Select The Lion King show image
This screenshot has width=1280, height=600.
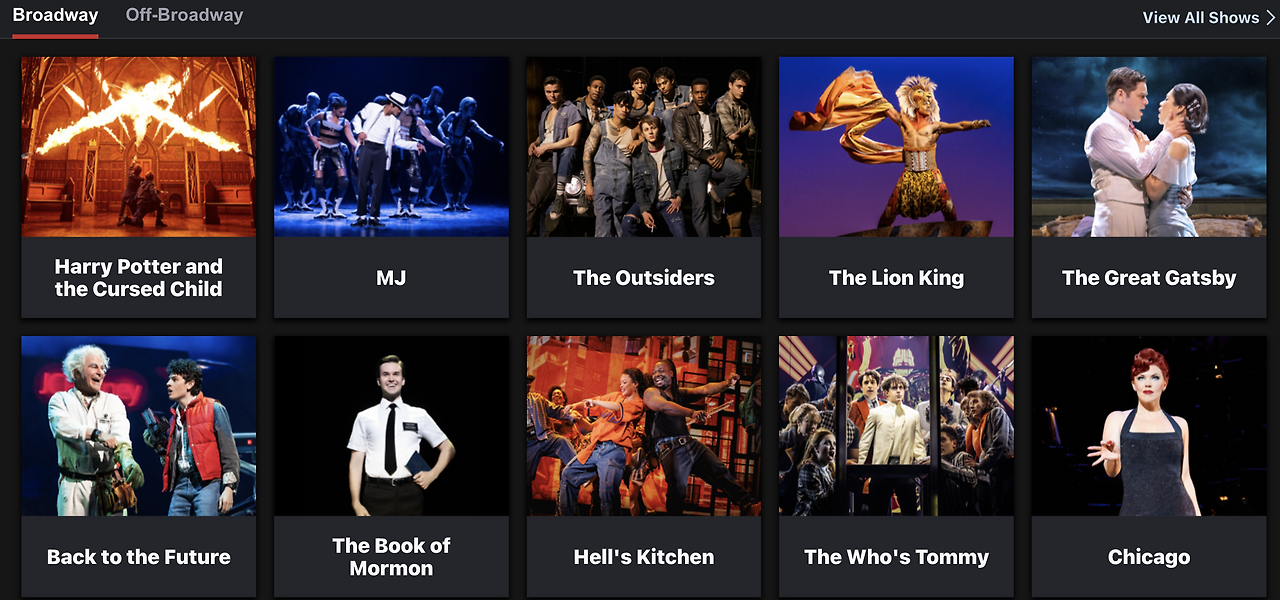click(x=896, y=147)
